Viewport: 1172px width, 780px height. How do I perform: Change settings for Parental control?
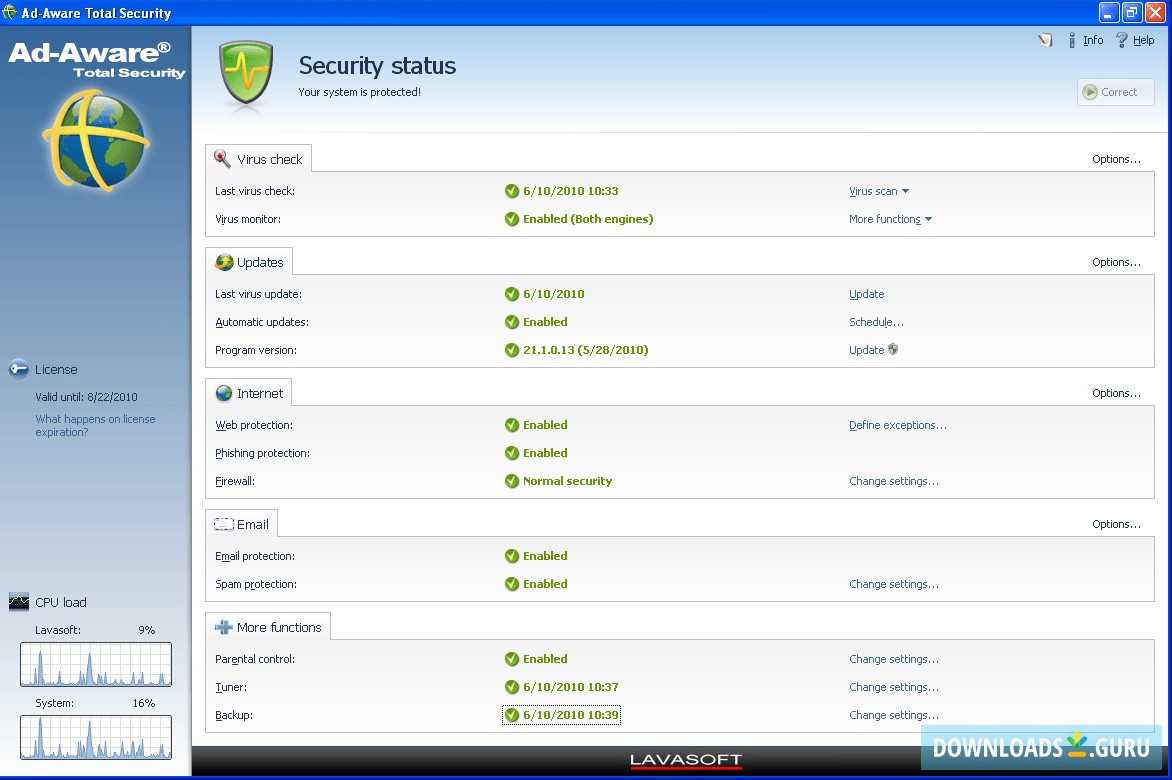point(894,659)
